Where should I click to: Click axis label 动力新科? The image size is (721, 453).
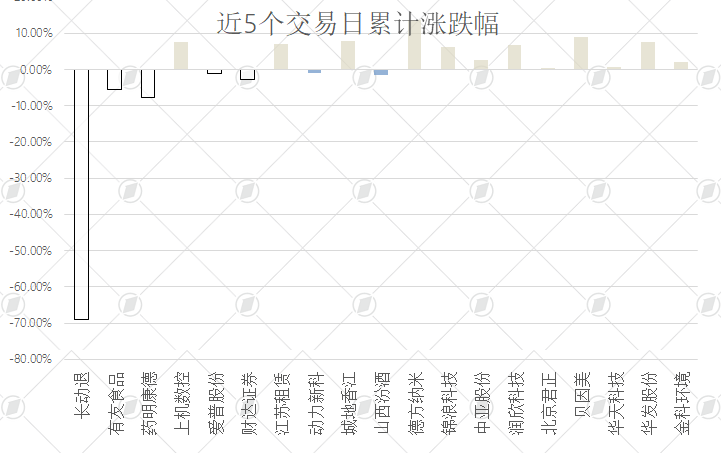[316, 403]
